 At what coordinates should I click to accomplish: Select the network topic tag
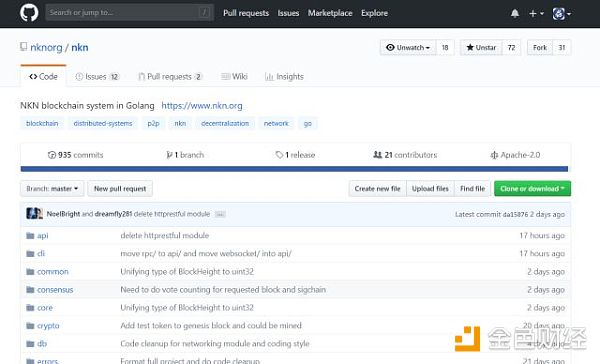point(276,123)
